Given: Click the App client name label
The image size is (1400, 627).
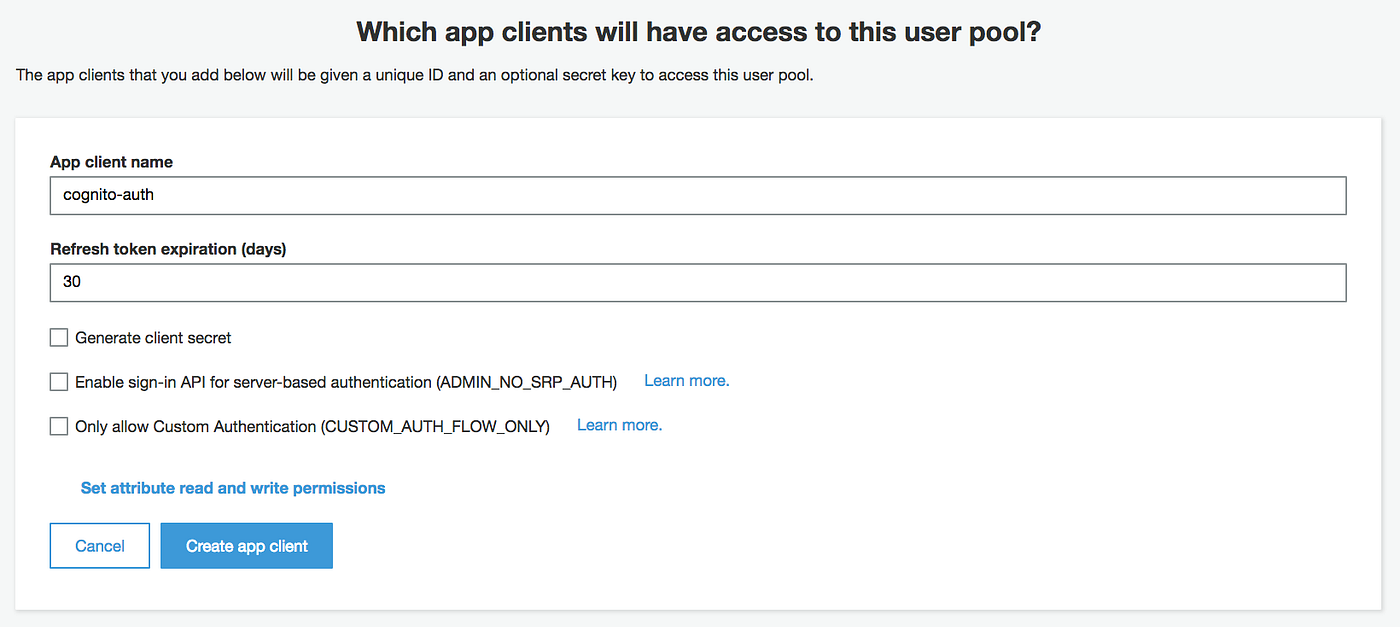Looking at the screenshot, I should [111, 161].
